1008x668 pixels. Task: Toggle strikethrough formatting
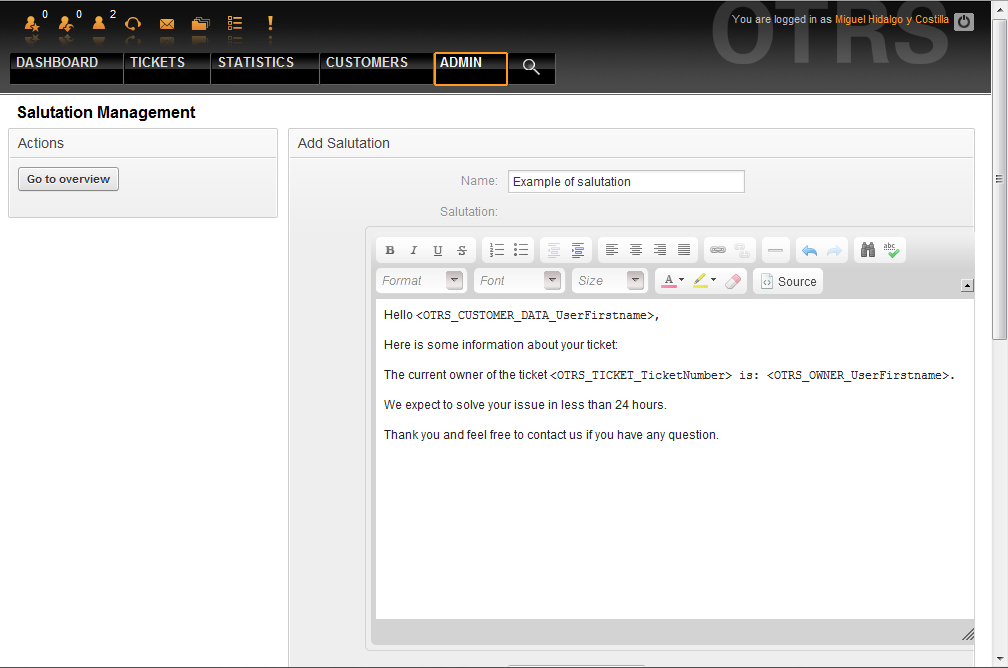click(x=461, y=250)
